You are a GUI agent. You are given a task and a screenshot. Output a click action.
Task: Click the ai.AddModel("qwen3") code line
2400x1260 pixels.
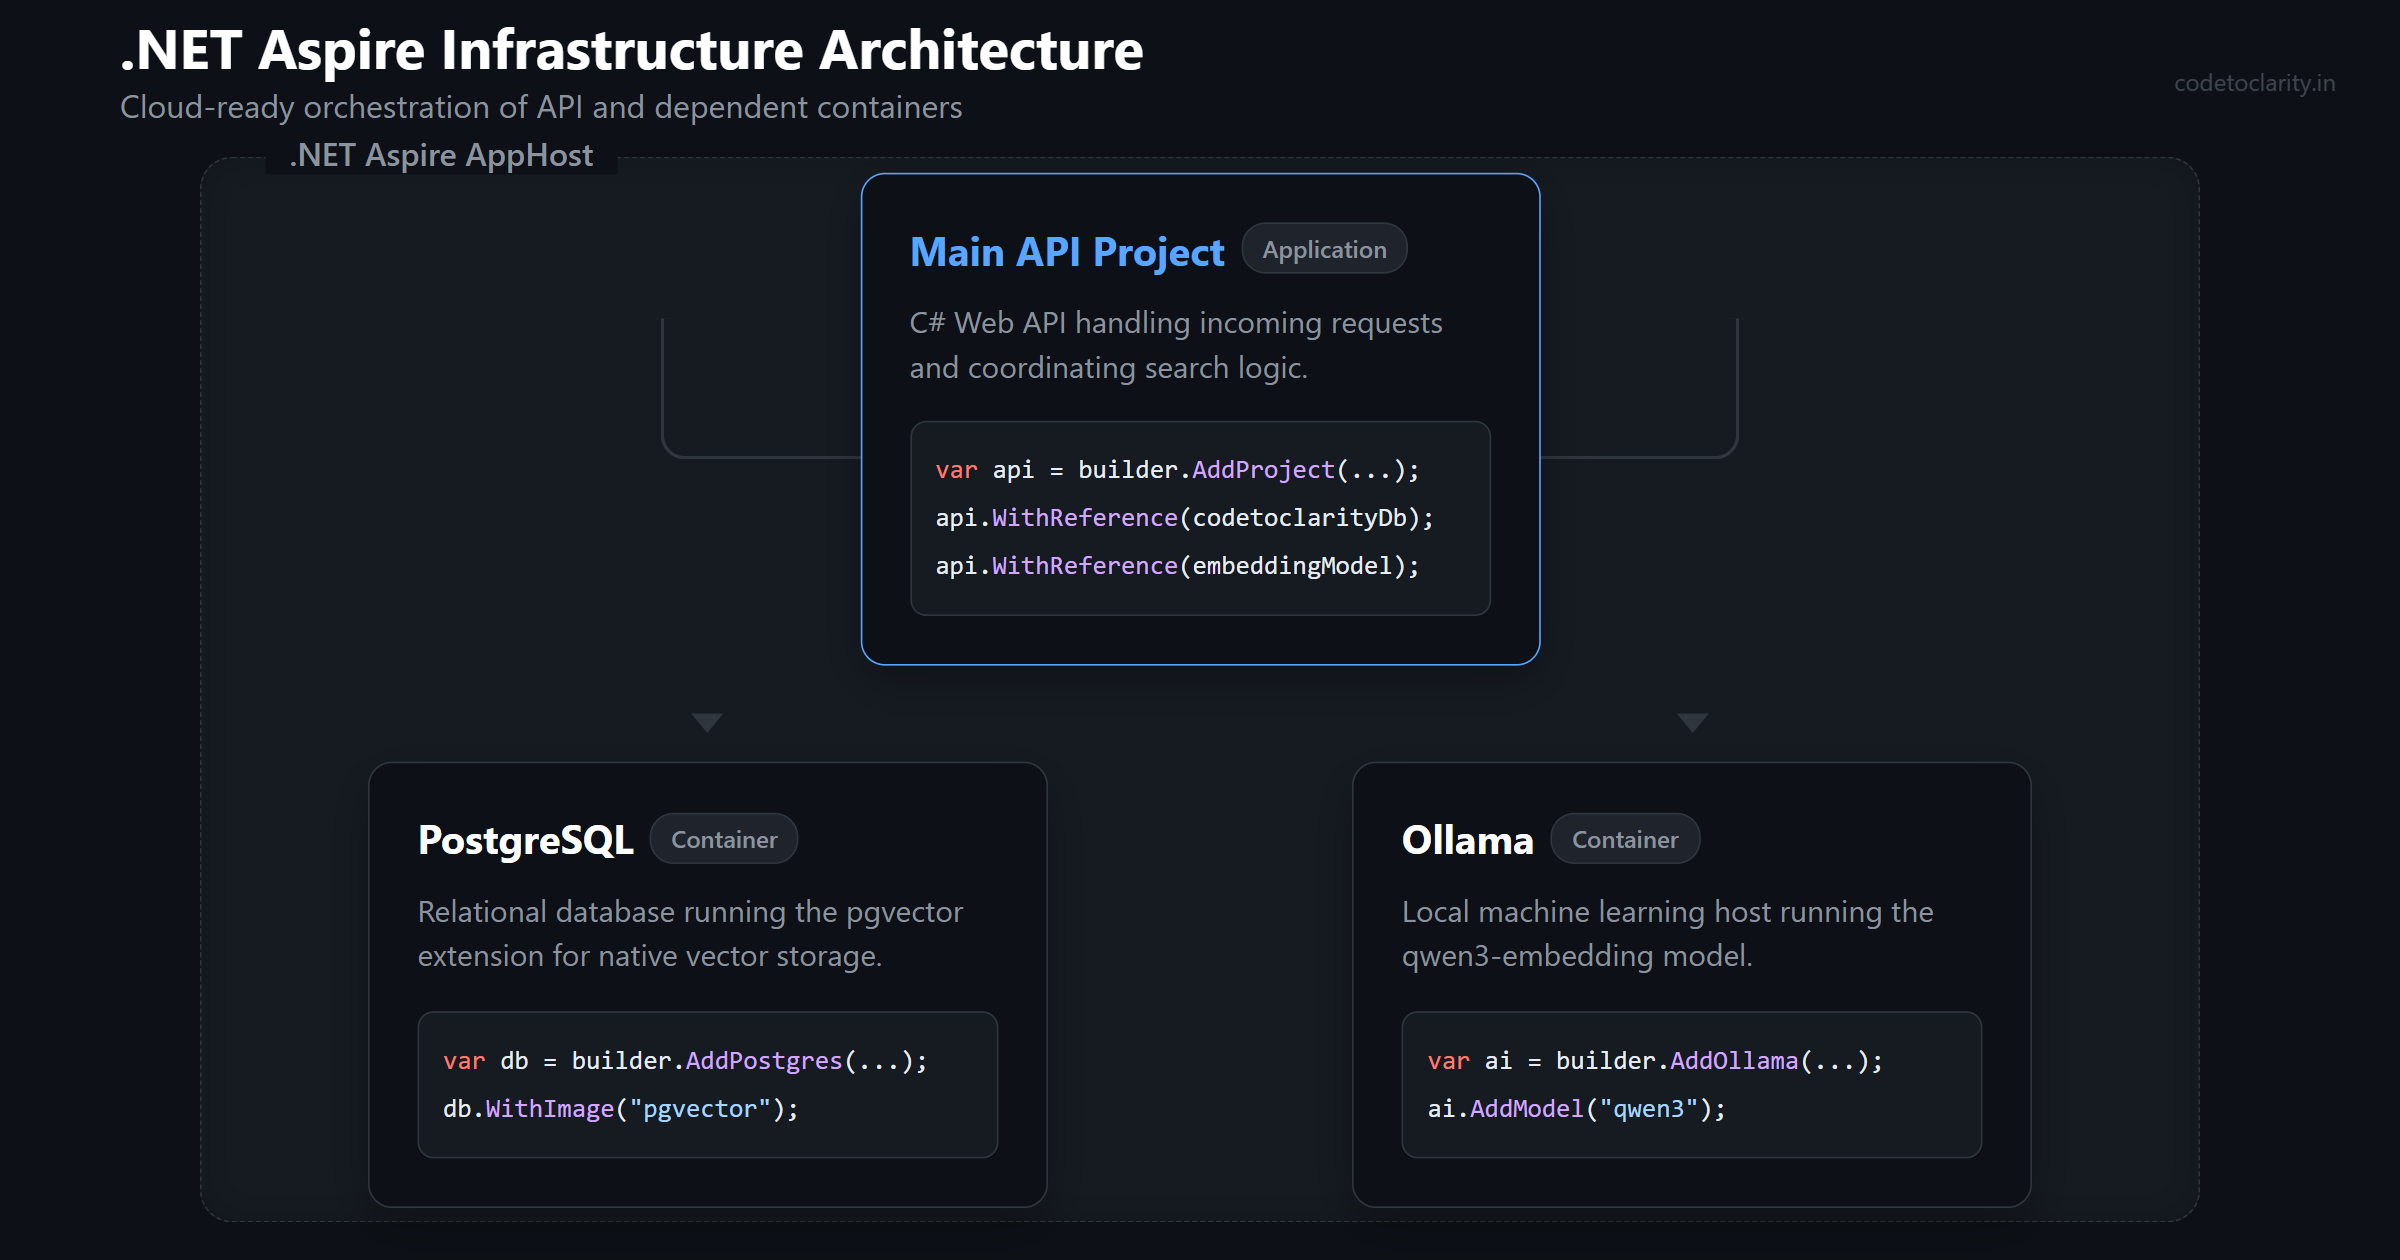[x=1576, y=1109]
